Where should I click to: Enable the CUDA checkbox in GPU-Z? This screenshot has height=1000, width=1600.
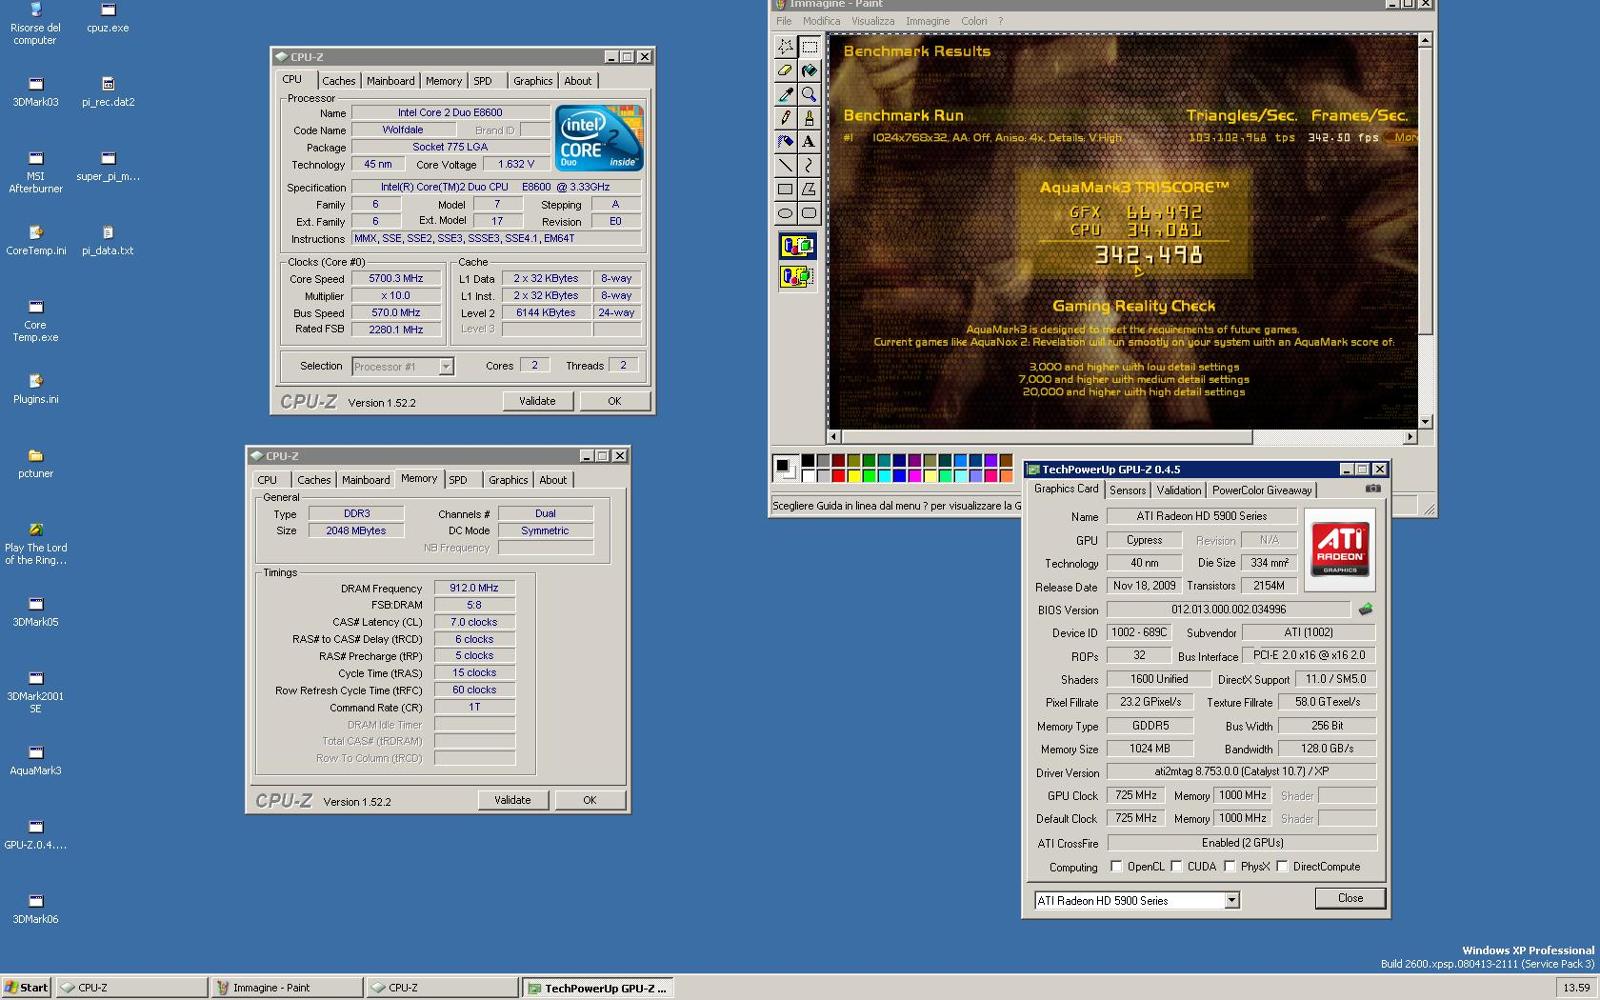tap(1177, 867)
